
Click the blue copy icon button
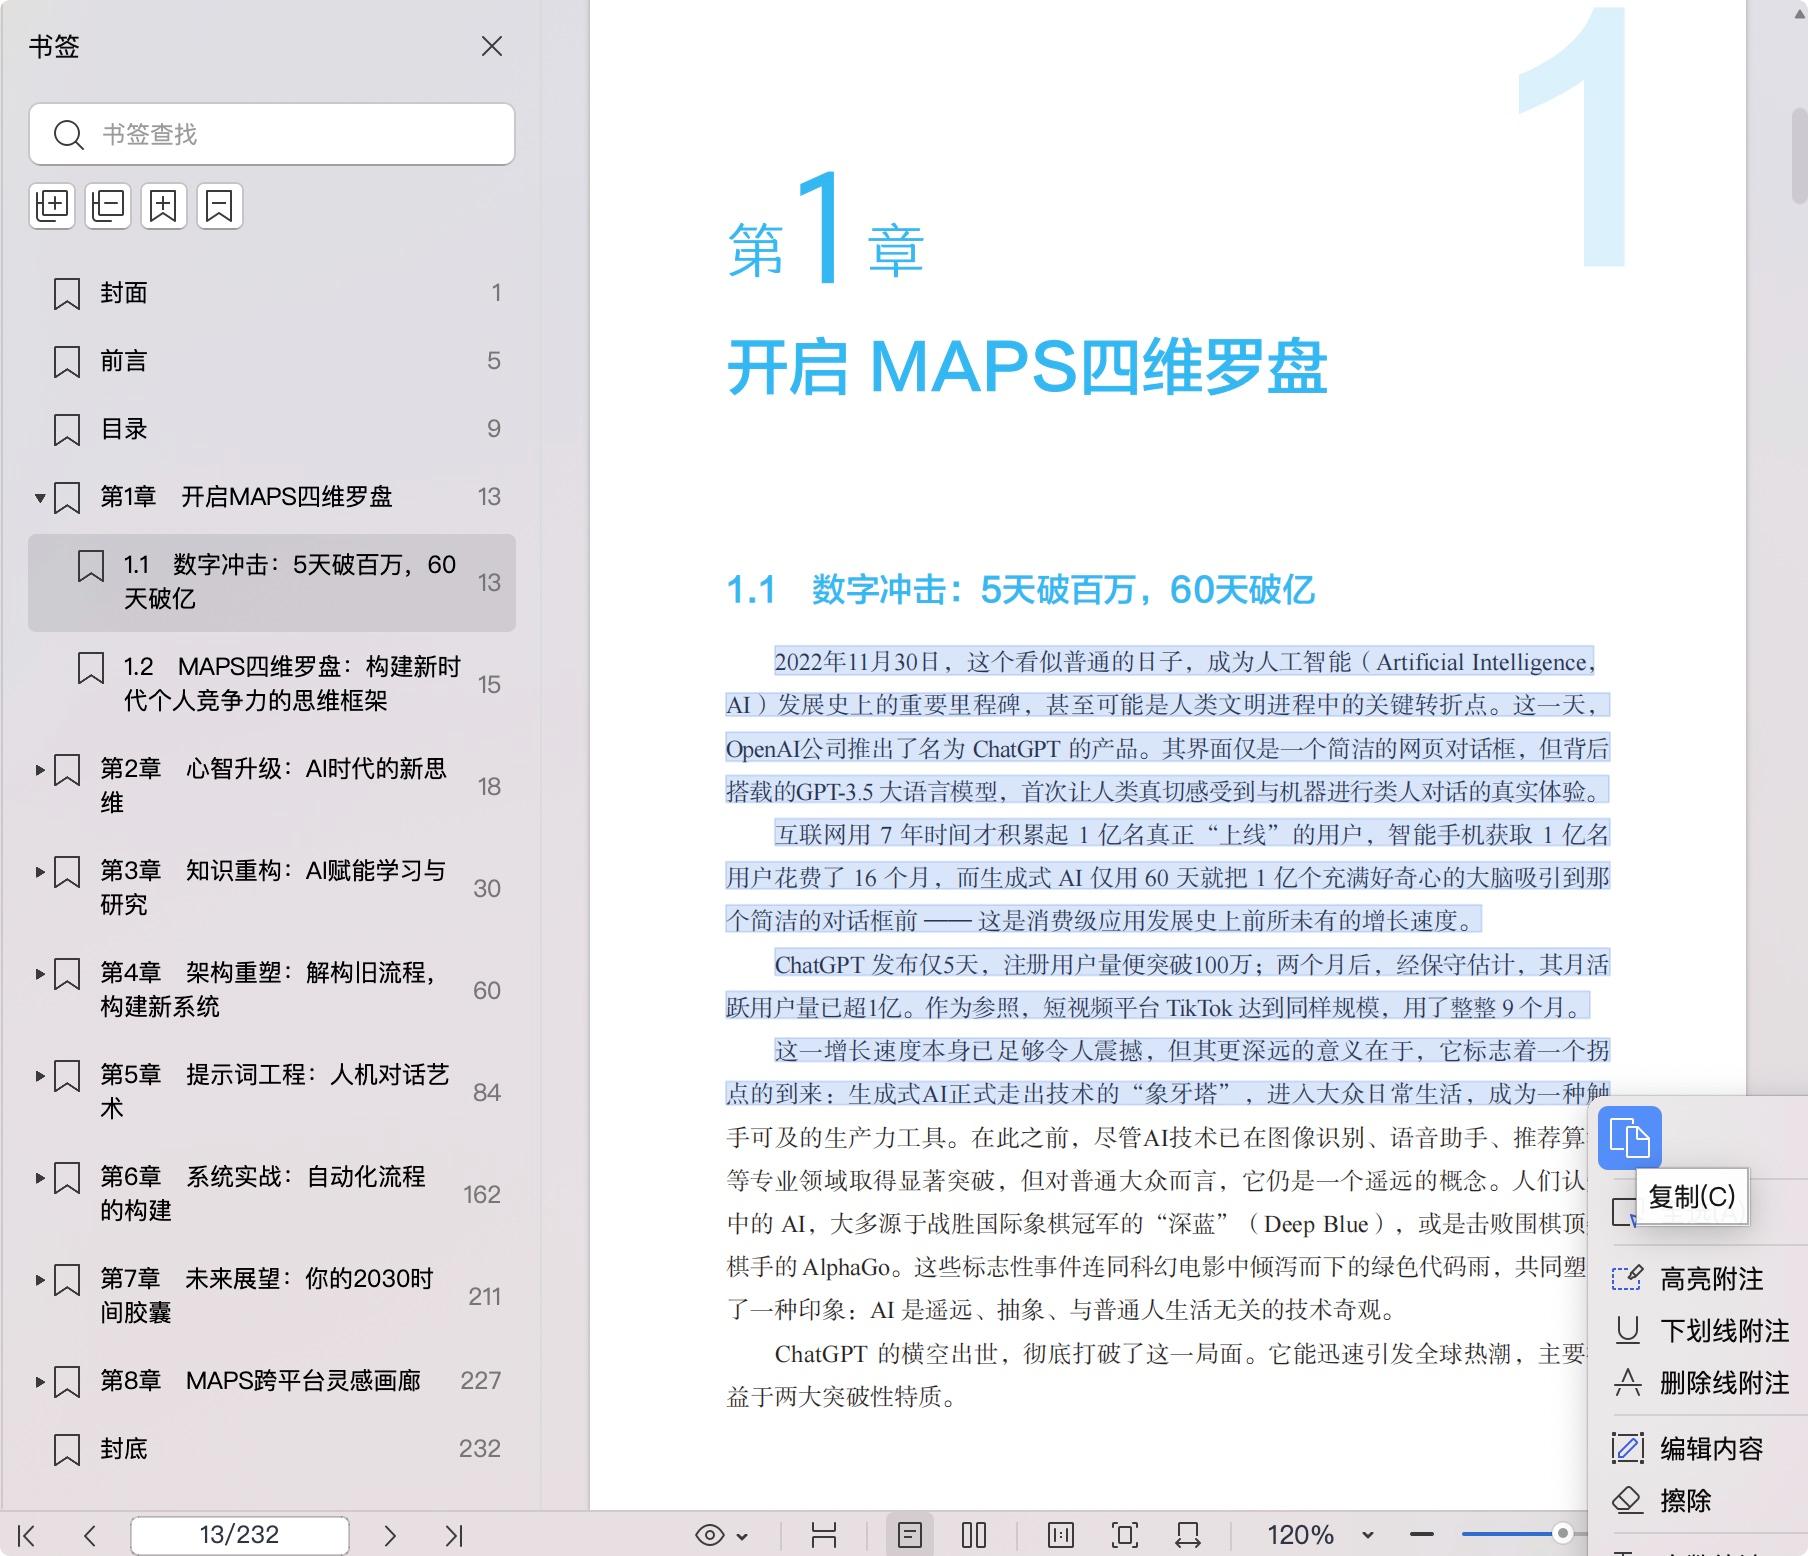(1630, 1138)
